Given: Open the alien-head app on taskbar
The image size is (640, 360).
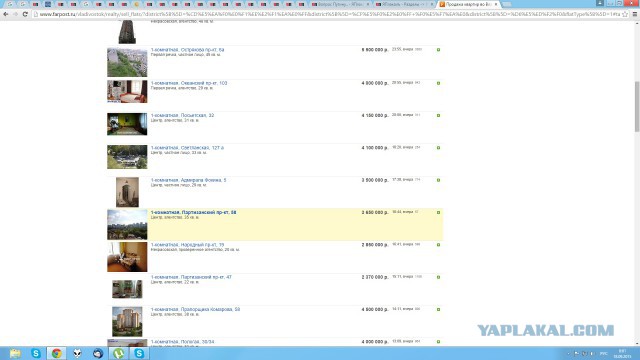Looking at the screenshot, I should (x=77, y=353).
